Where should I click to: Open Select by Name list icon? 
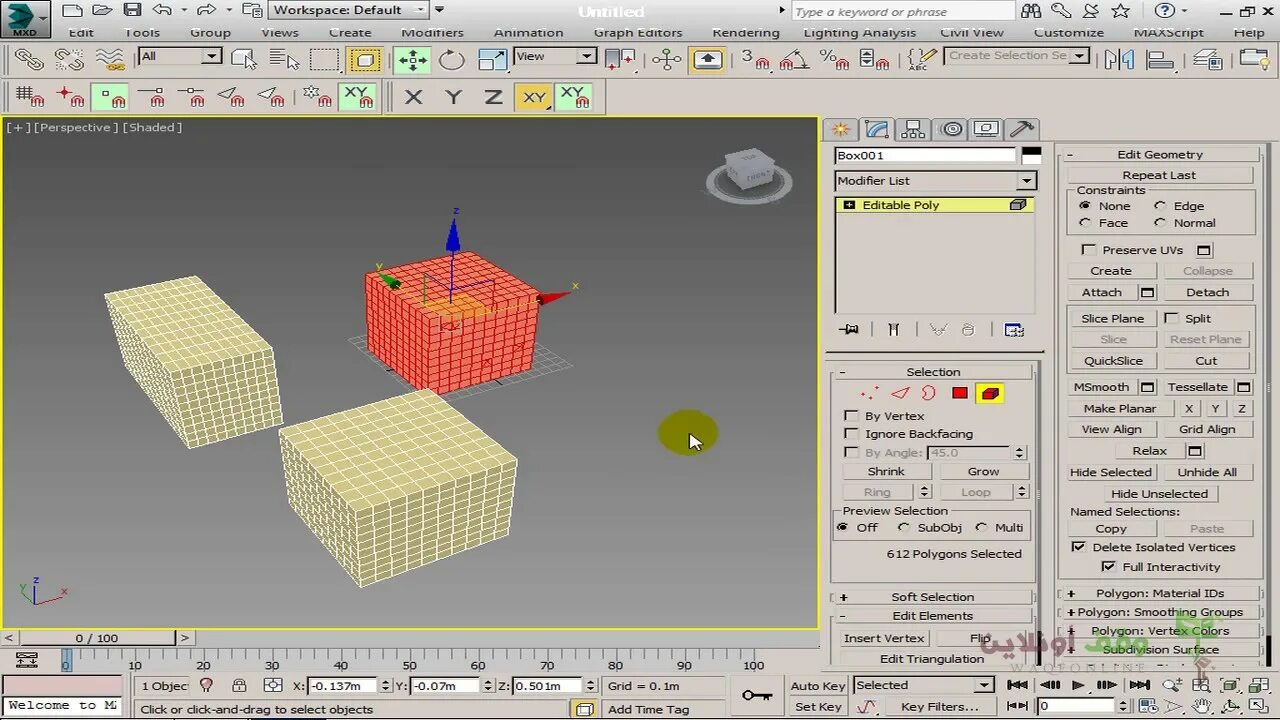coord(283,60)
